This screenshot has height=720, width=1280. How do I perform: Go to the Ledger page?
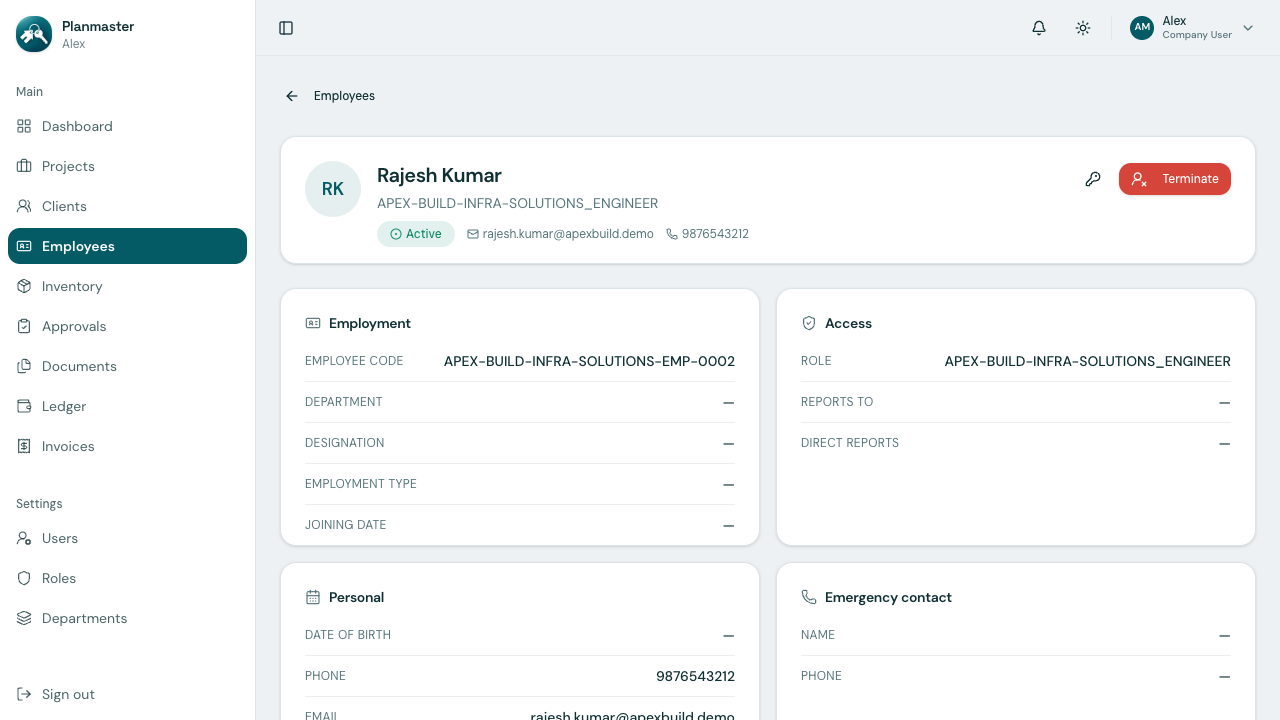tap(127, 406)
